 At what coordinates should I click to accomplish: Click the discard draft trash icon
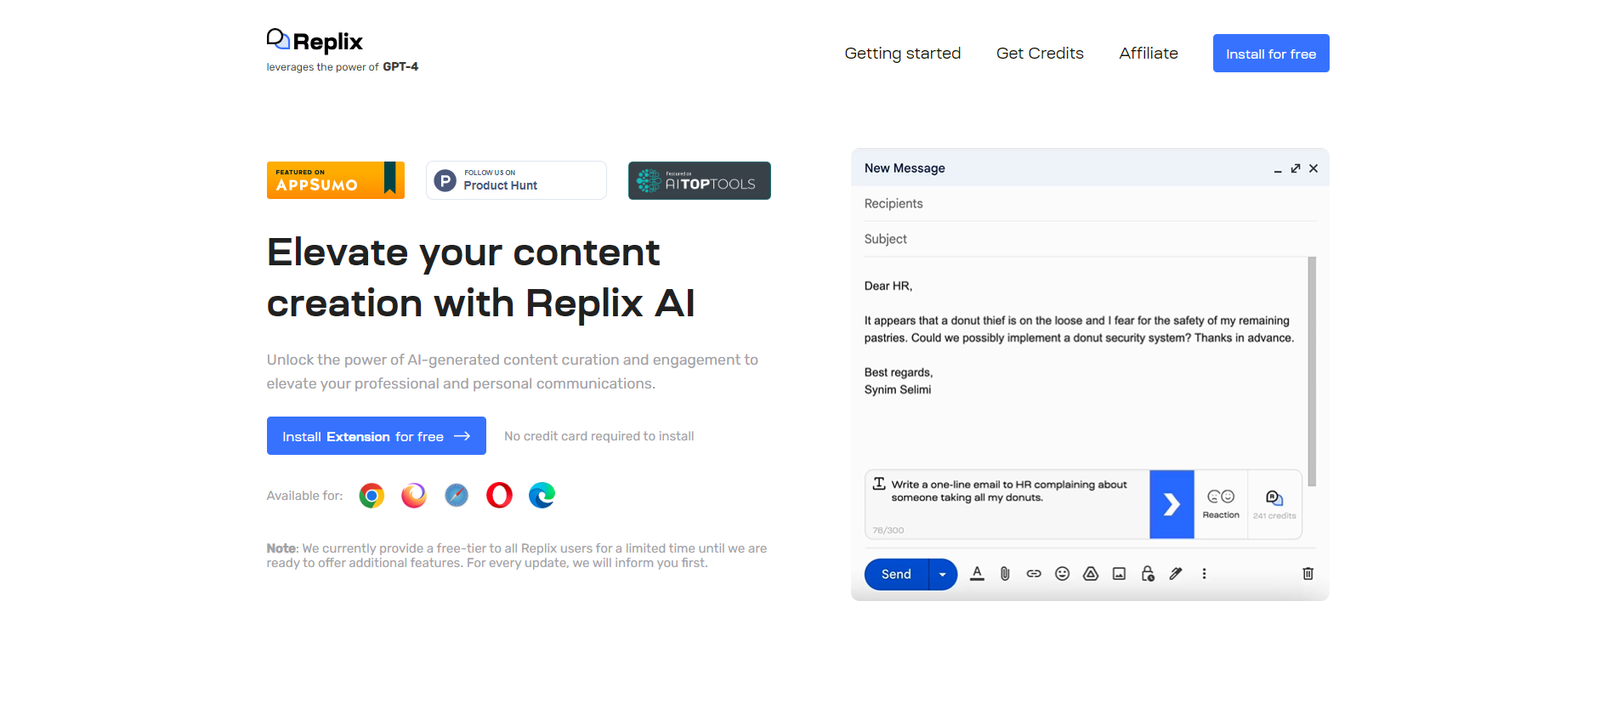pos(1307,574)
